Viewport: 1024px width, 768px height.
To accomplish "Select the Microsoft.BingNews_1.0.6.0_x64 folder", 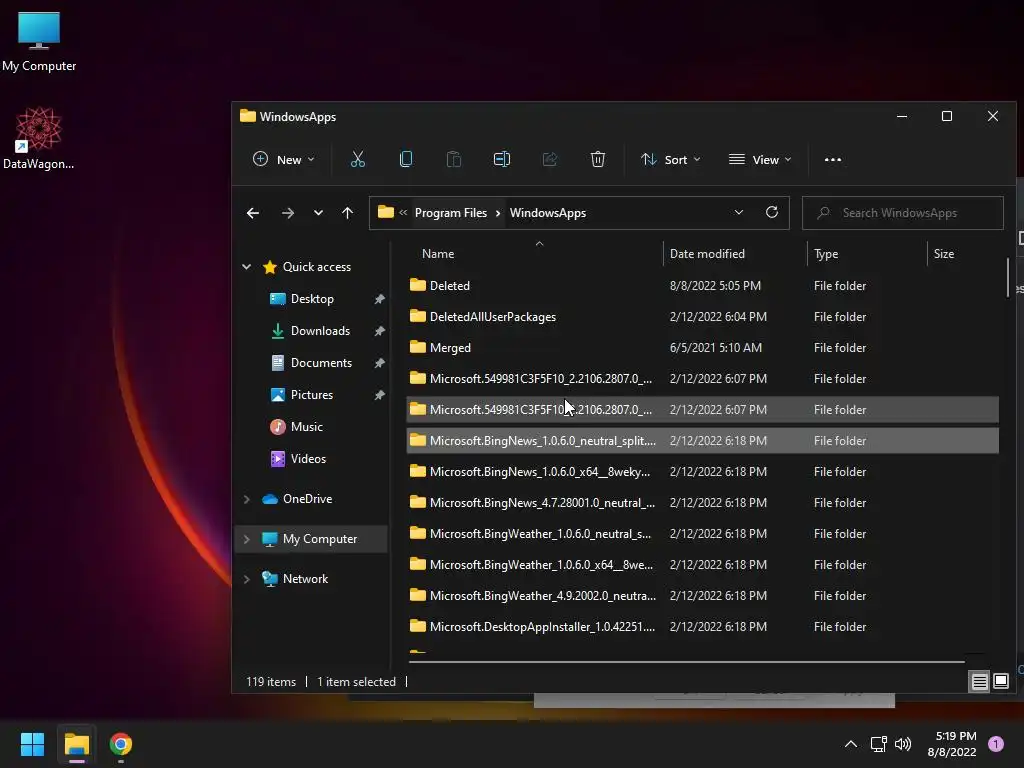I will pos(702,472).
